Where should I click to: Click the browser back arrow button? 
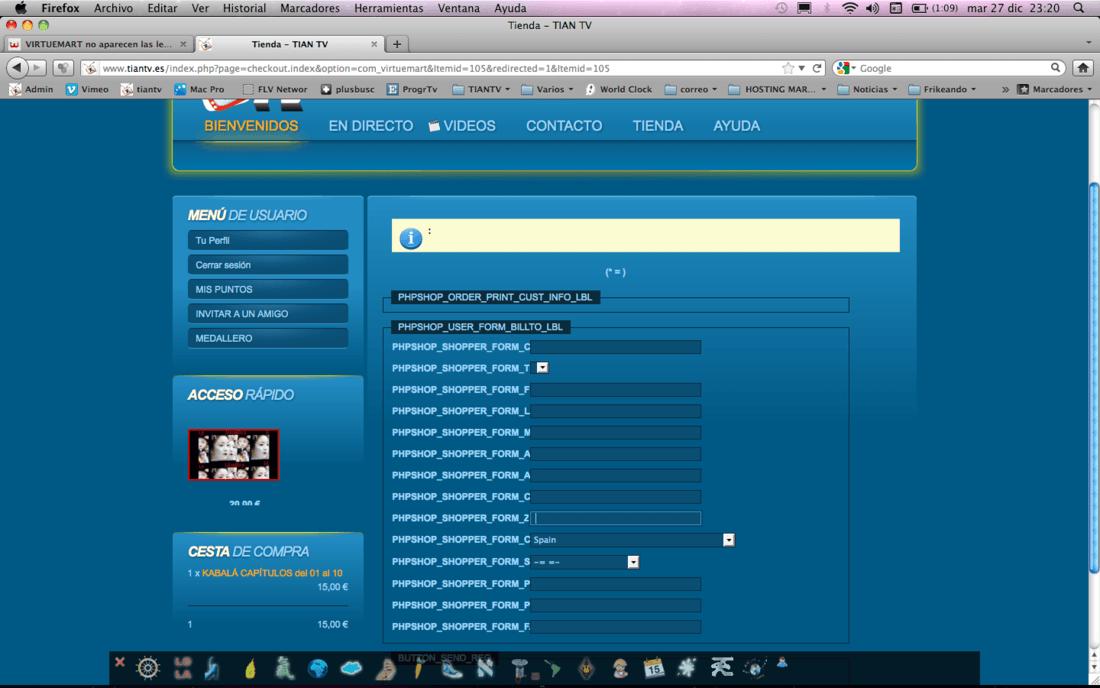(x=17, y=67)
